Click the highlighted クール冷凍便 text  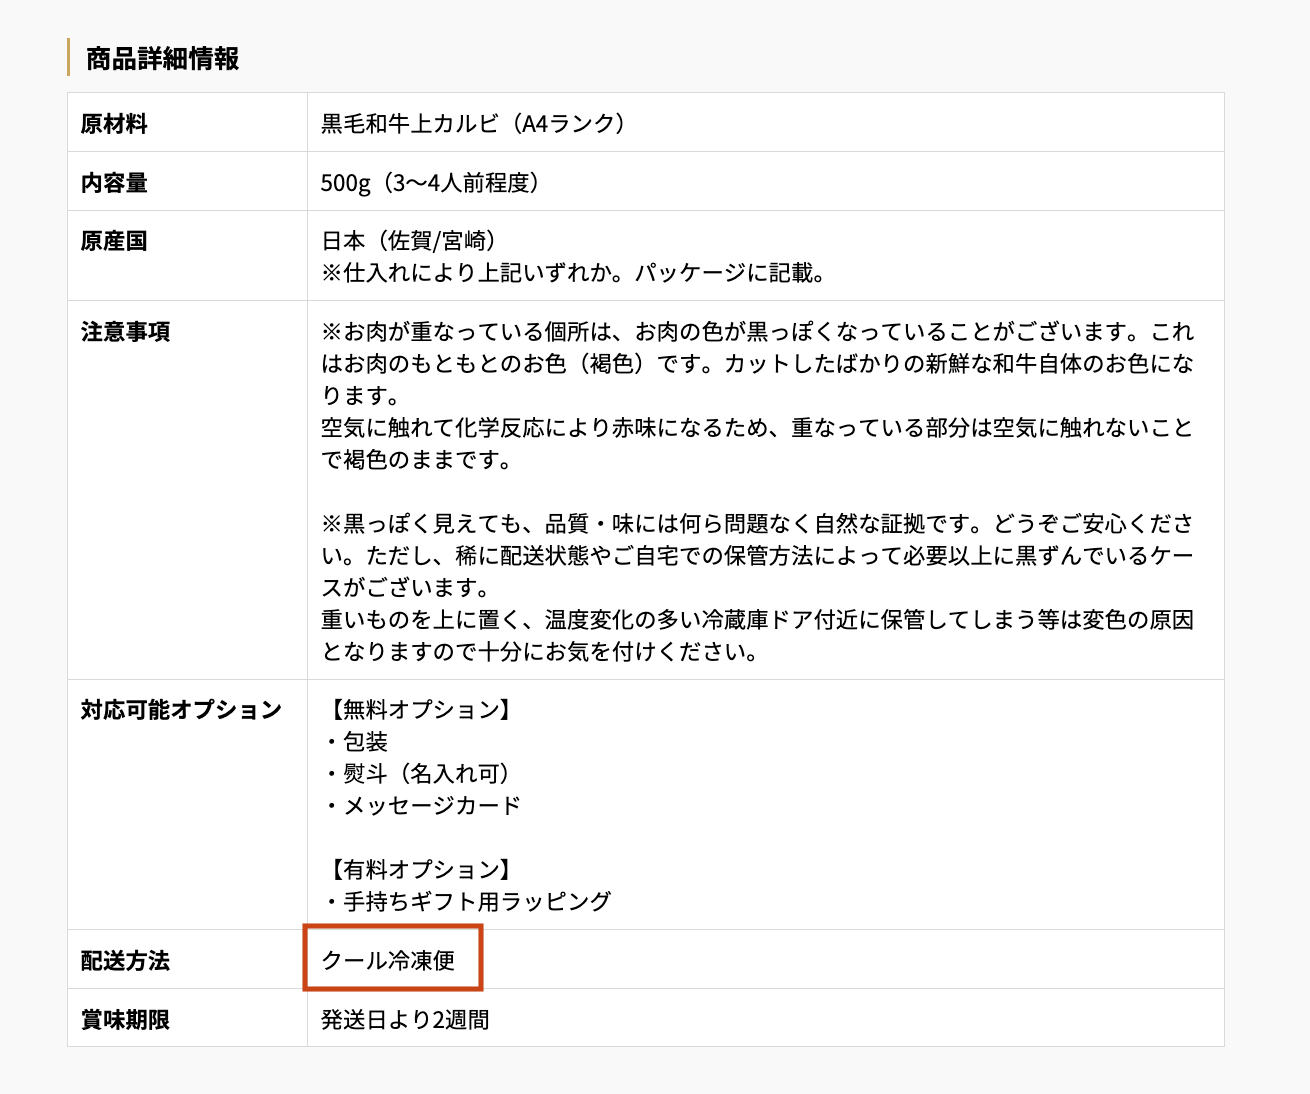[x=390, y=959]
